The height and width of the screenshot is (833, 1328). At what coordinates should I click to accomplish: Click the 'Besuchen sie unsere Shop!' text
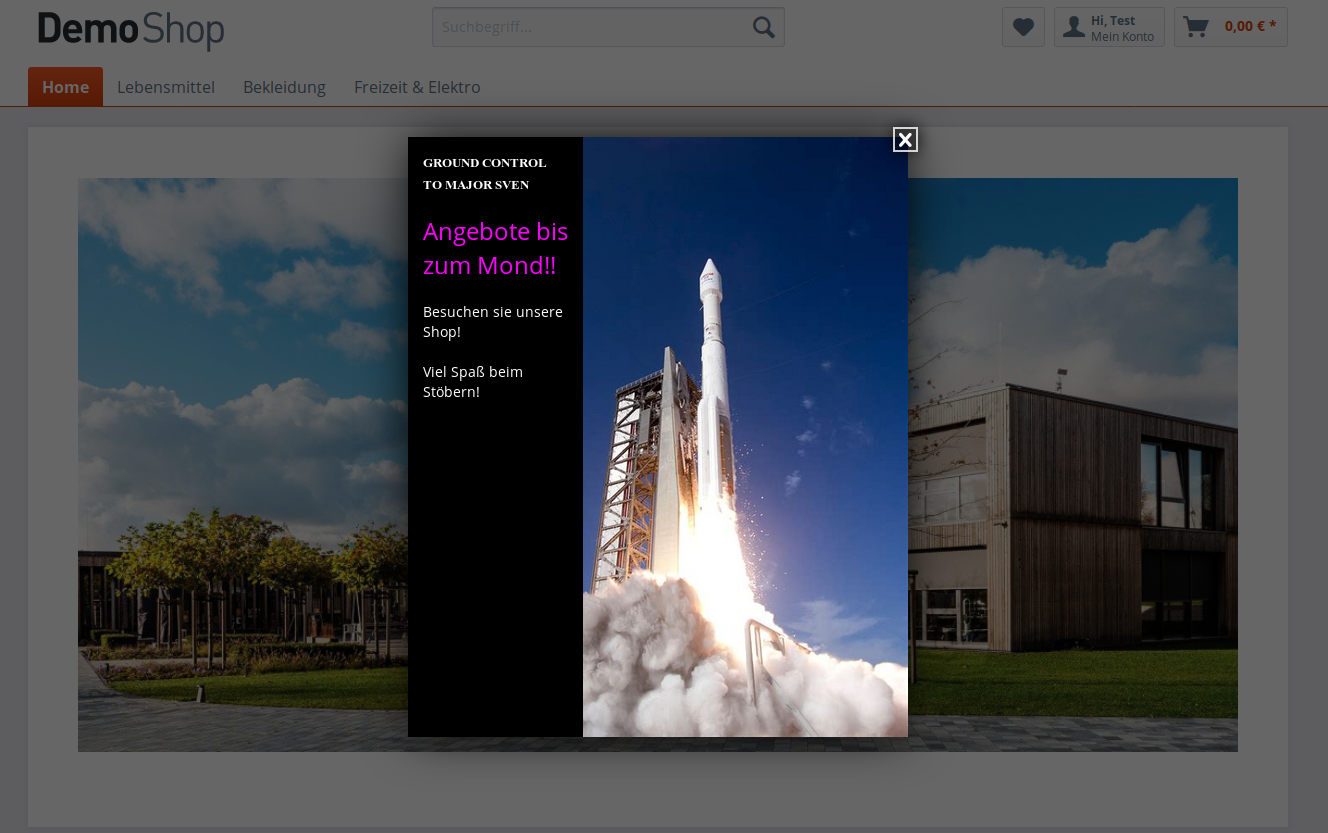(x=492, y=322)
